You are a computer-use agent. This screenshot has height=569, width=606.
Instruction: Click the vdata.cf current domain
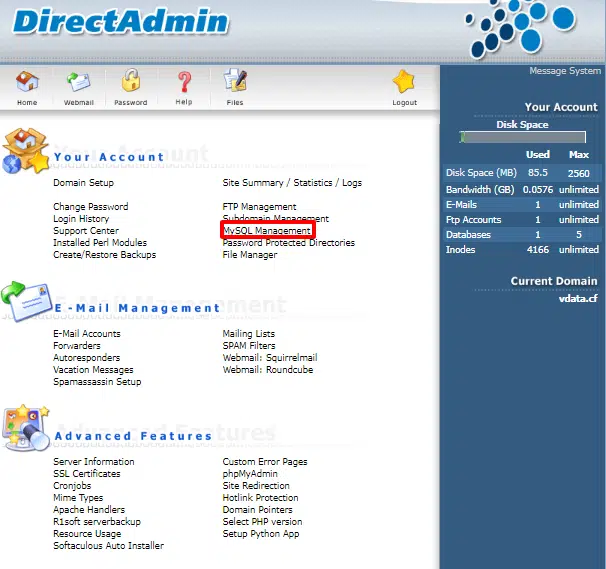578,298
